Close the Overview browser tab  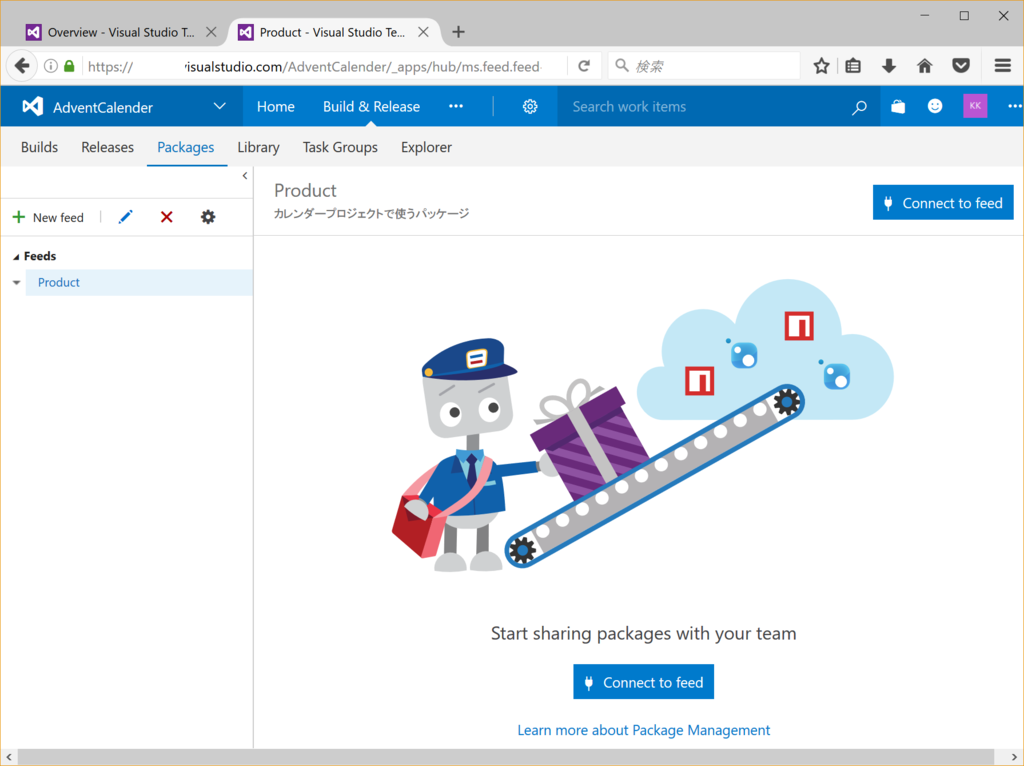coord(211,32)
